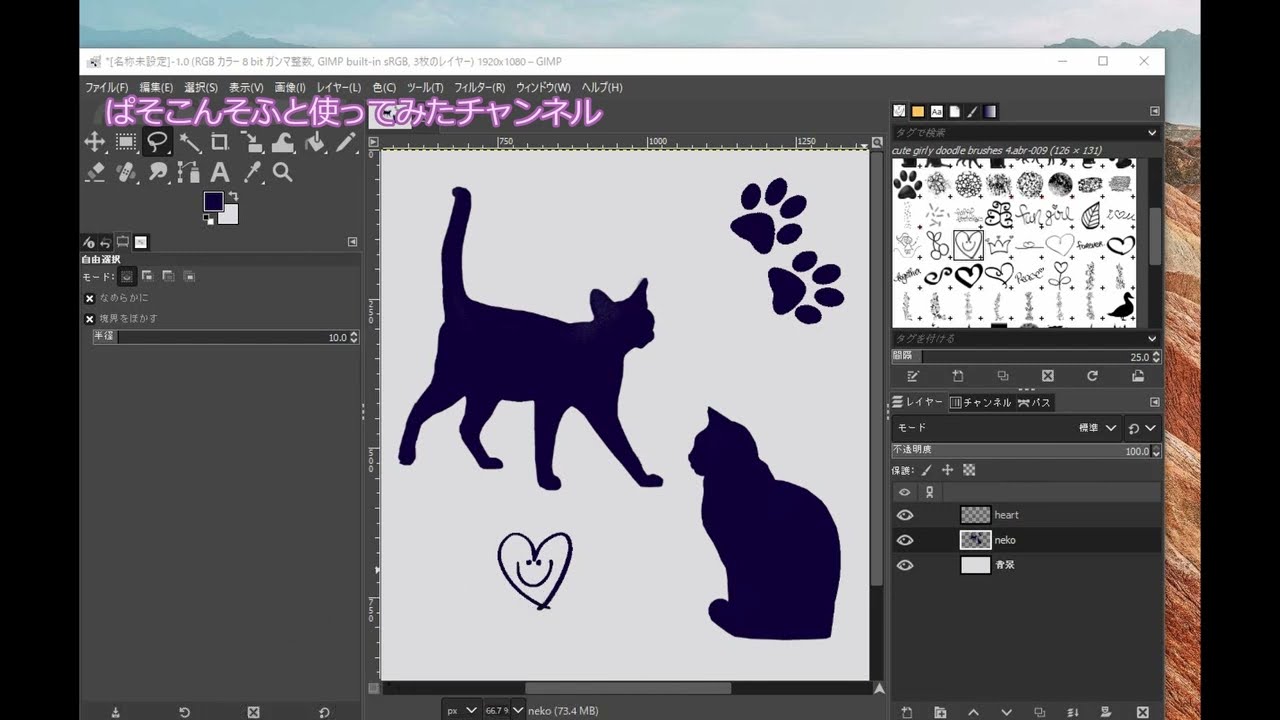The image size is (1280, 720).
Task: Toggle 境界をぼかす feather edges checkbox
Action: point(89,319)
